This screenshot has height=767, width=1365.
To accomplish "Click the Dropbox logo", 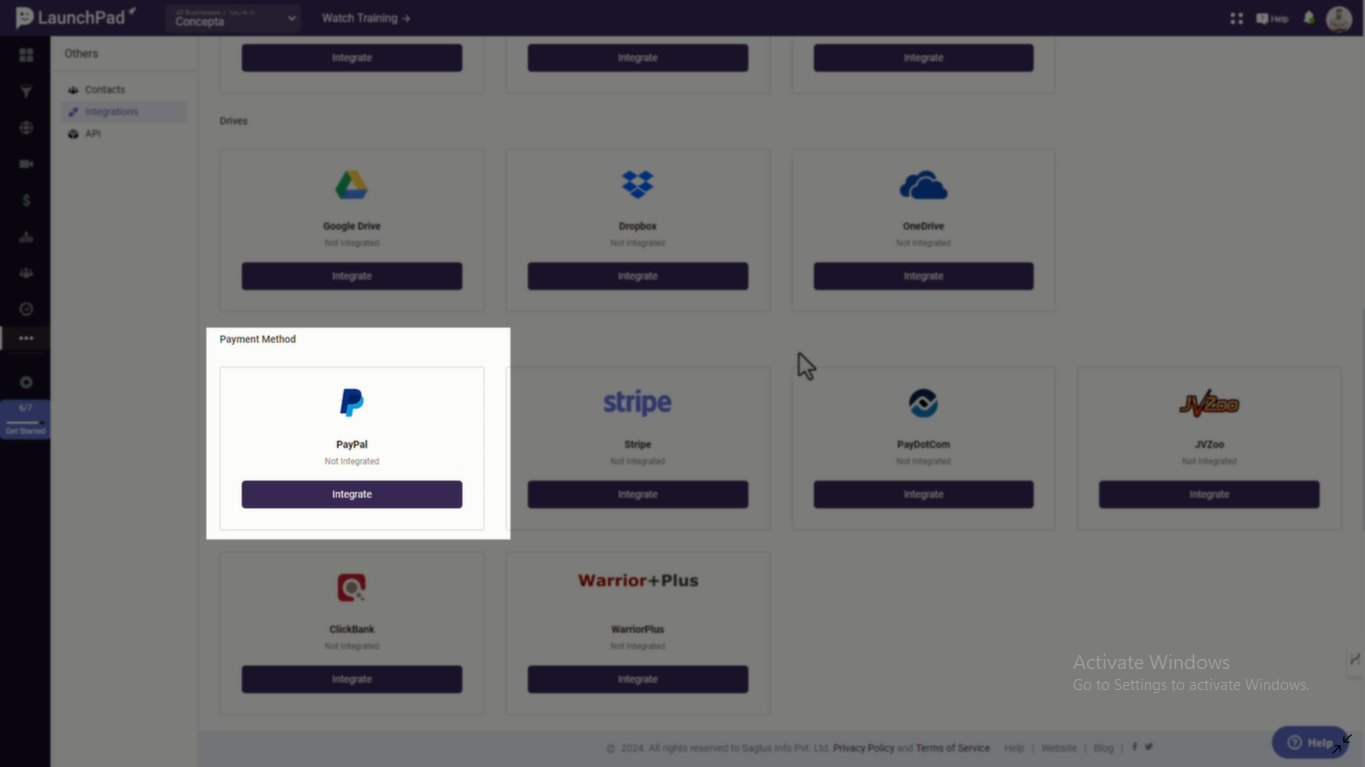I will click(637, 184).
